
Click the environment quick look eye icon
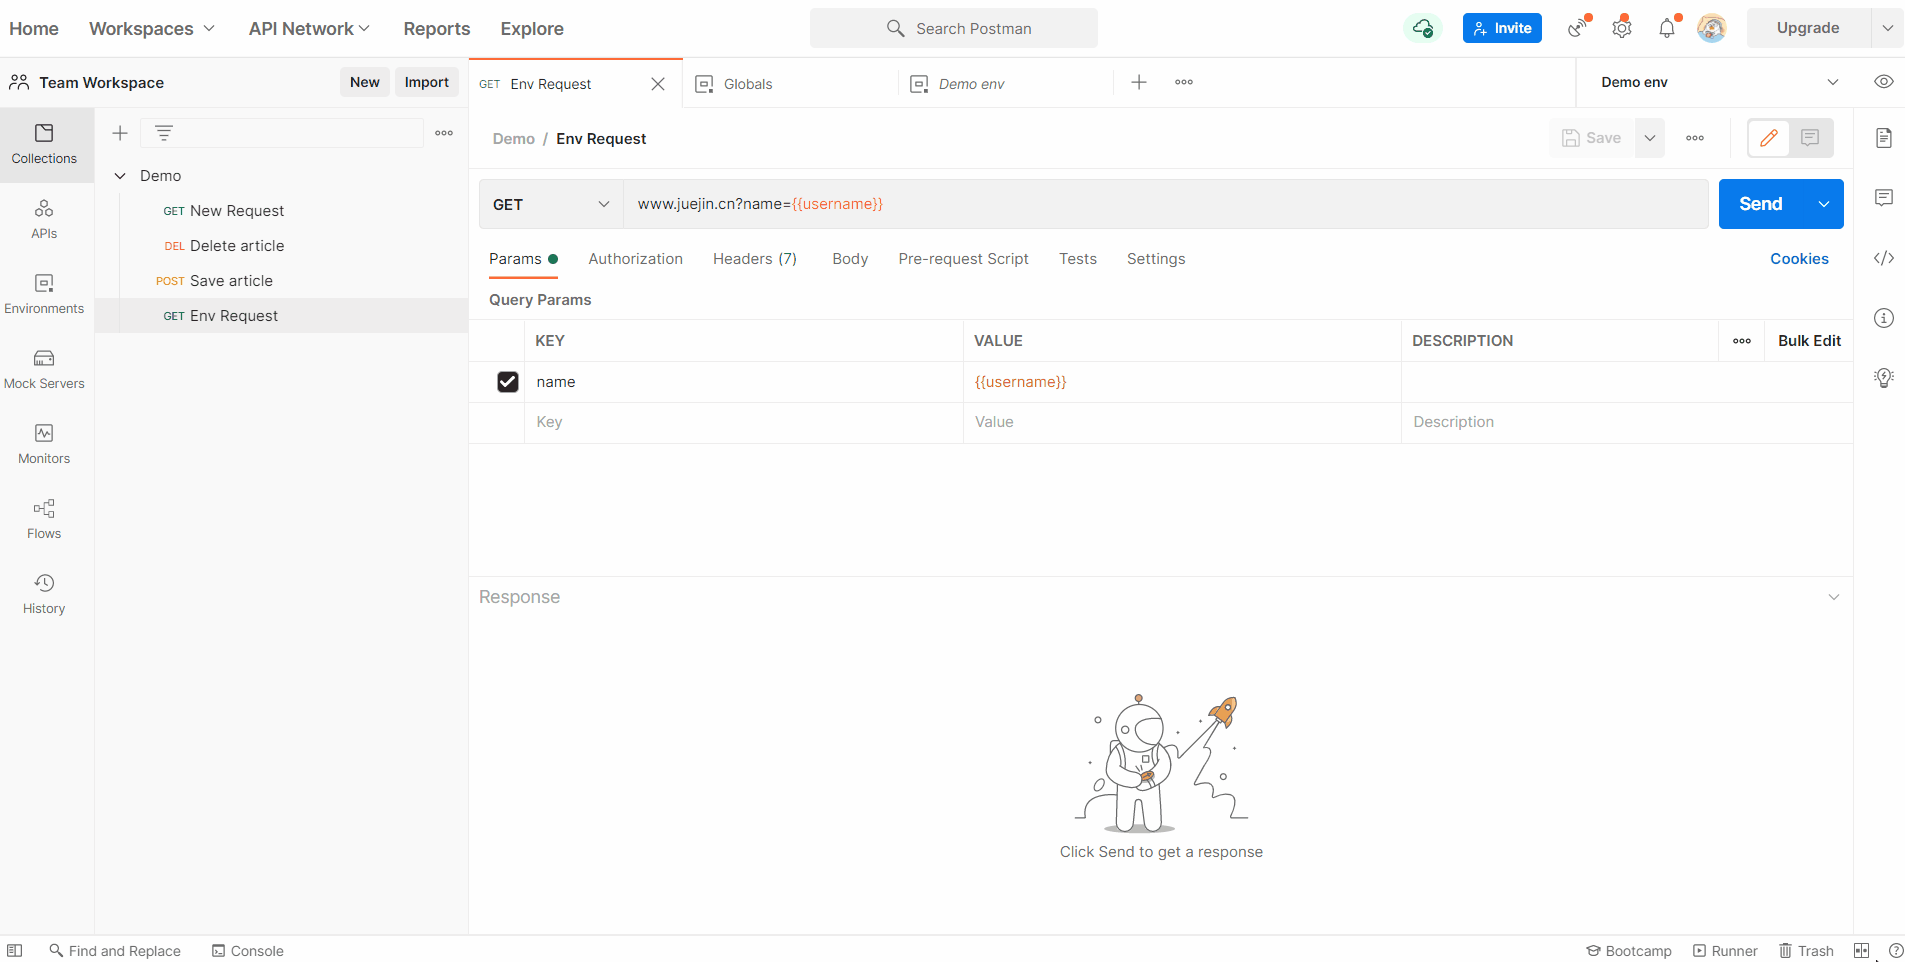coord(1884,82)
